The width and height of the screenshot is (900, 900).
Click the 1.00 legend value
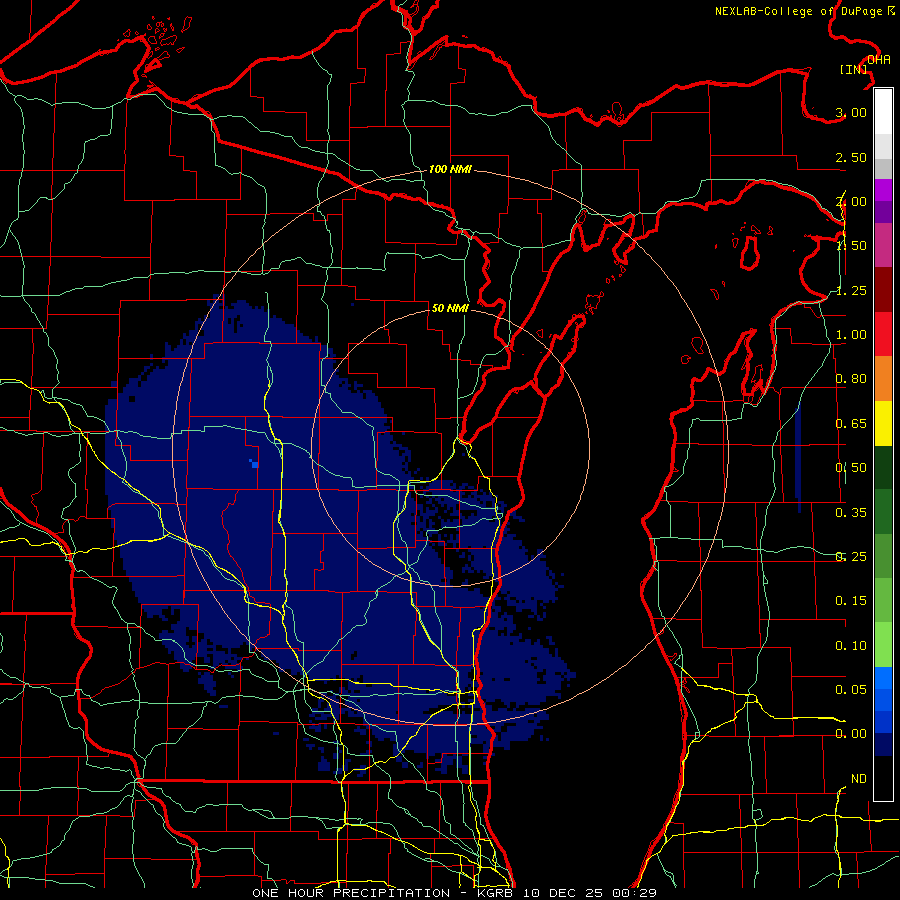pyautogui.click(x=851, y=335)
